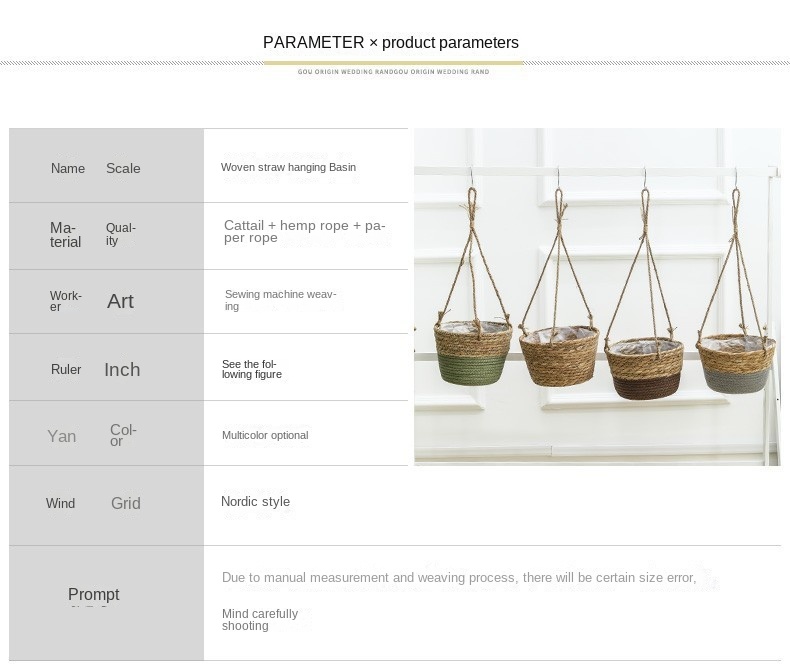Click the Prompt row label
This screenshot has width=790, height=670.
pyautogui.click(x=94, y=594)
